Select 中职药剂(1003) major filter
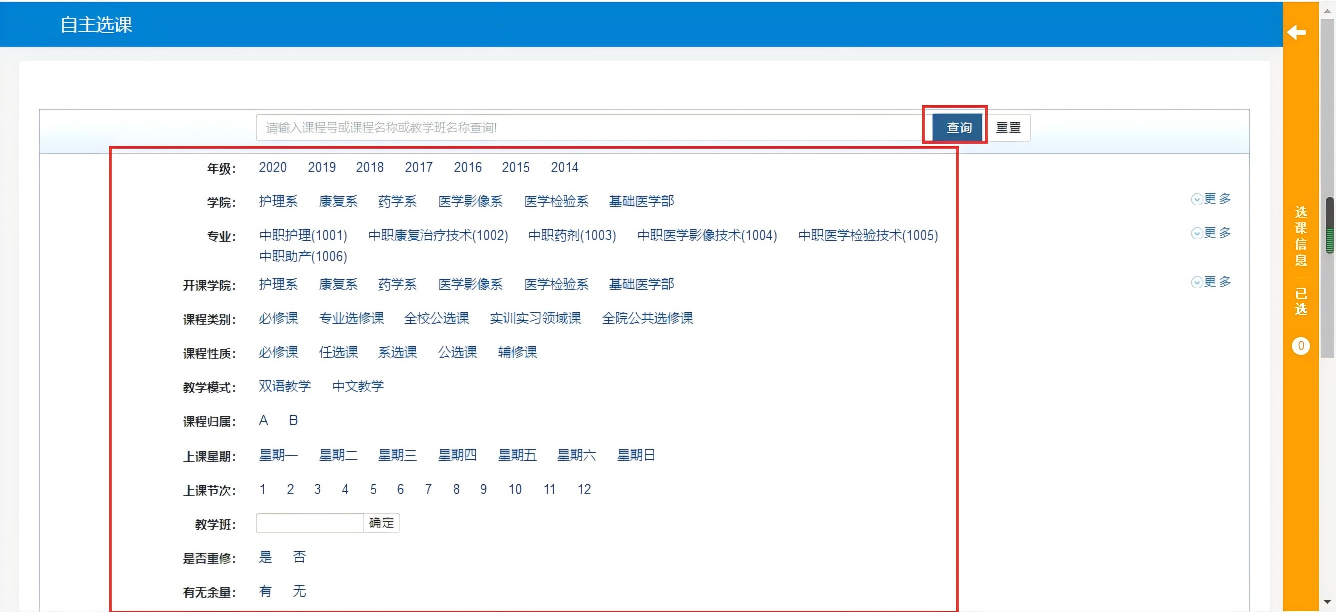The image size is (1336, 612). click(572, 236)
